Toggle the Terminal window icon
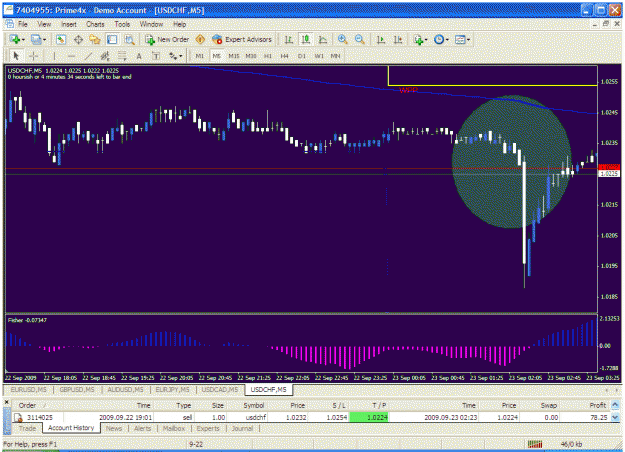625x452 pixels. 112,39
